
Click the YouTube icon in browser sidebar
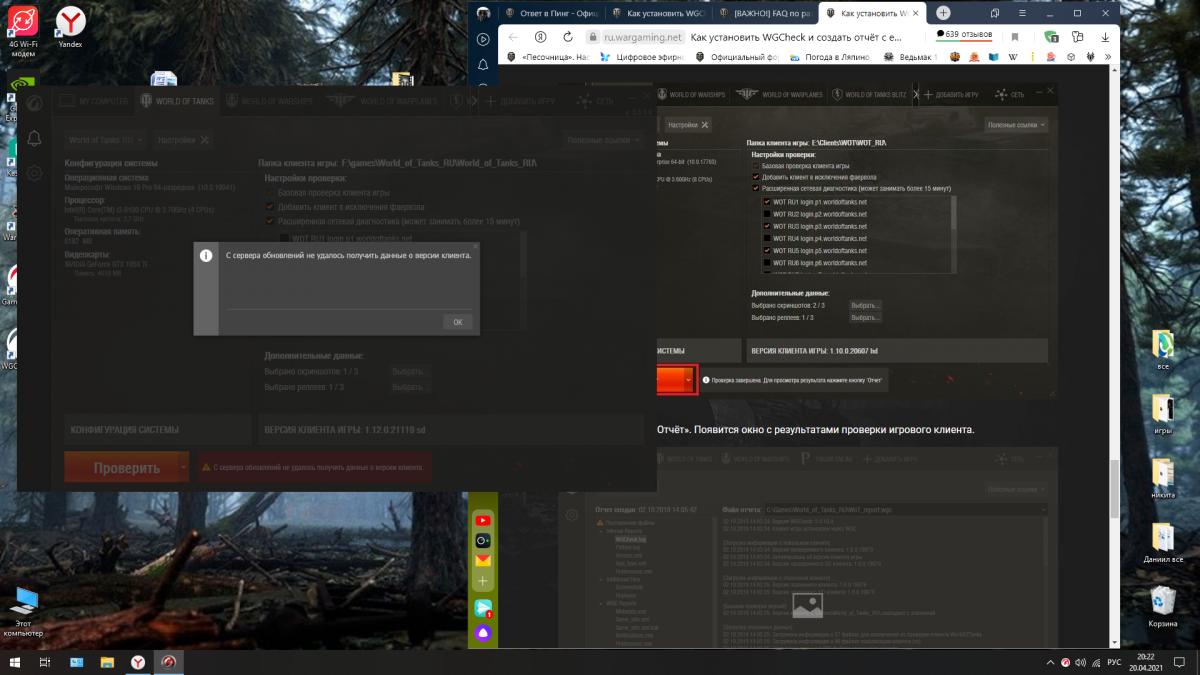(483, 520)
